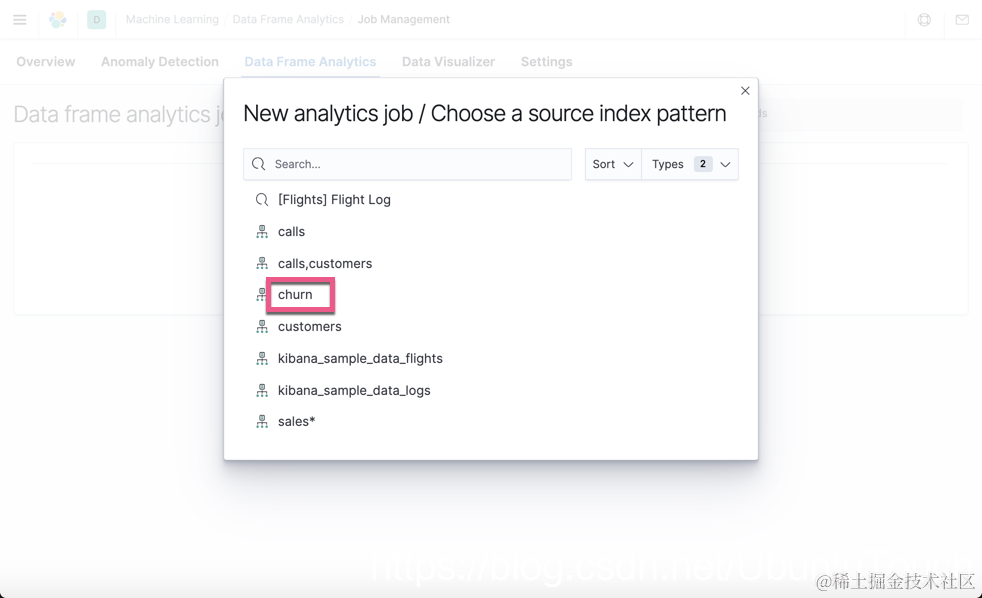Click the index pattern icon beside customers
This screenshot has height=598, width=982.
click(x=262, y=327)
